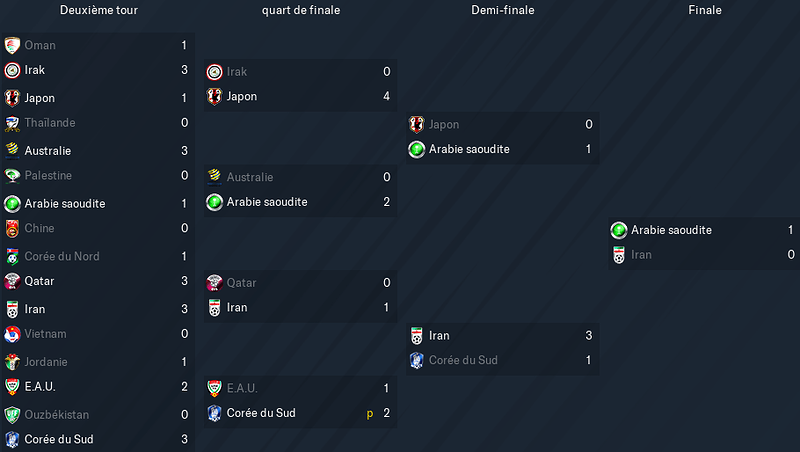Click the Ouzbékistan team badge
Image resolution: width=800 pixels, height=452 pixels.
click(12, 414)
